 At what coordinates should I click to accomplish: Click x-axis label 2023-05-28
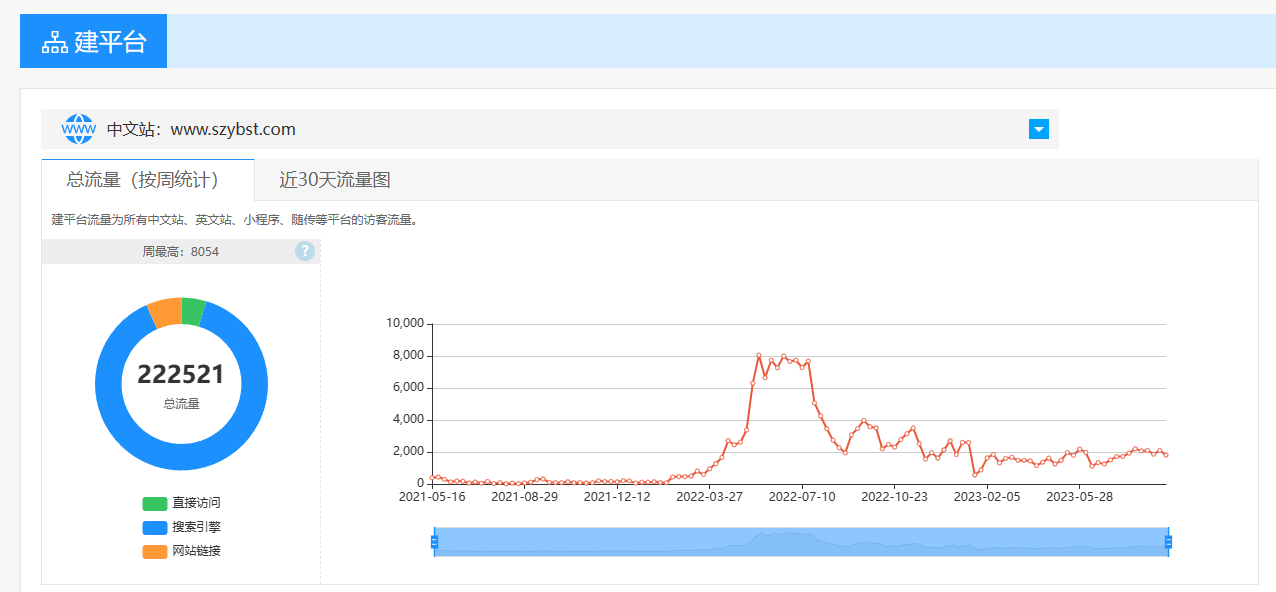(x=1079, y=496)
